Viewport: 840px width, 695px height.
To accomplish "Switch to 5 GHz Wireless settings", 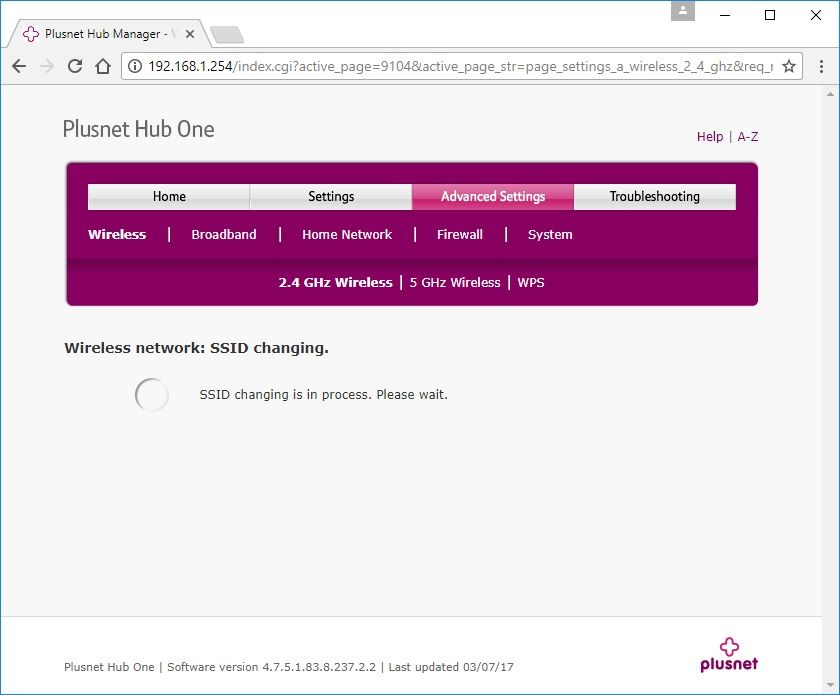I will 455,283.
